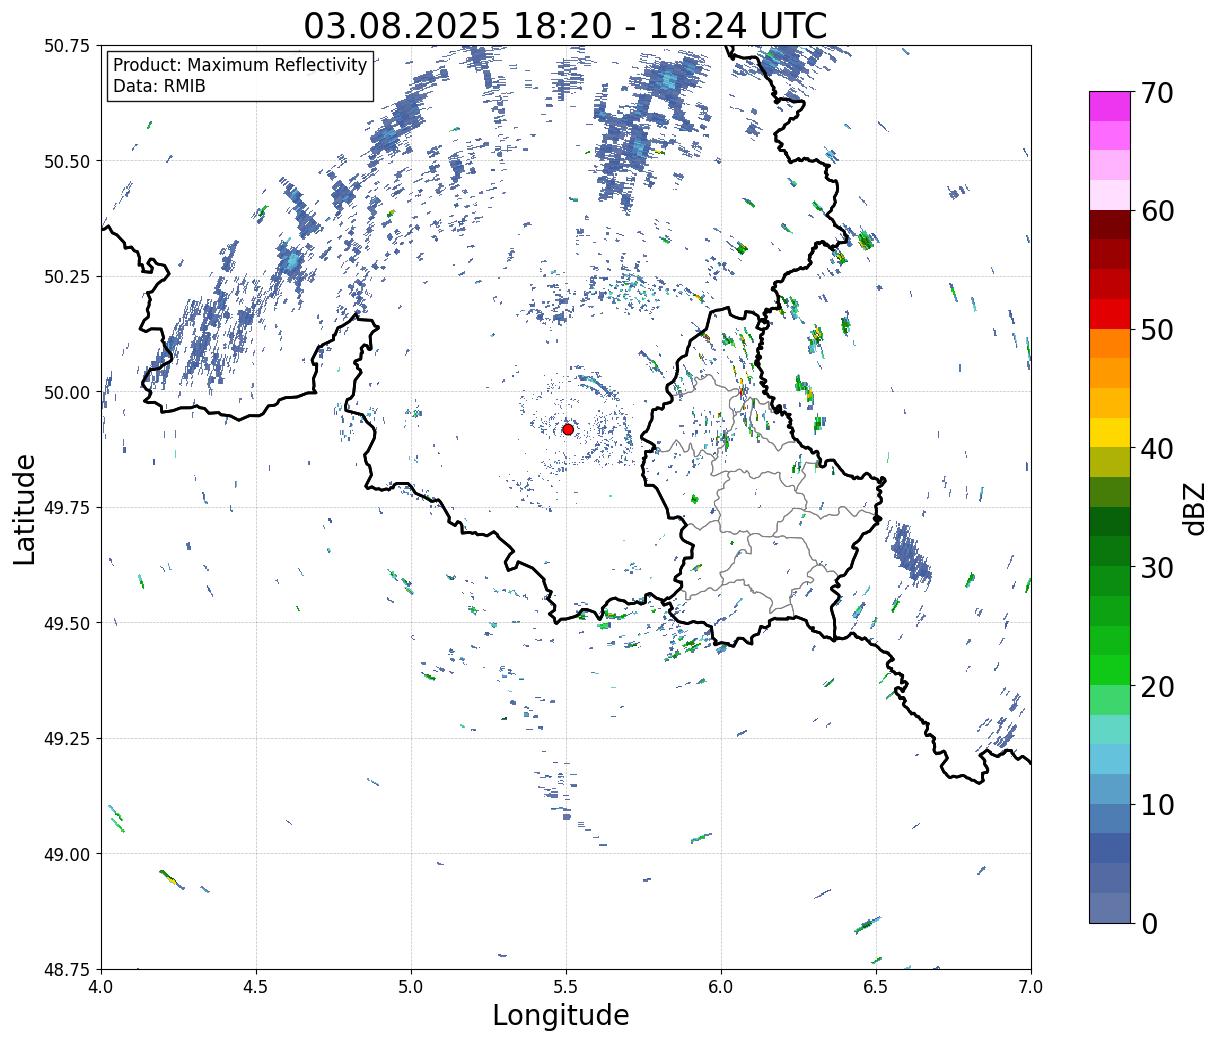Click latitude tick label 49.50
Image resolution: width=1219 pixels, height=1040 pixels.
click(67, 623)
